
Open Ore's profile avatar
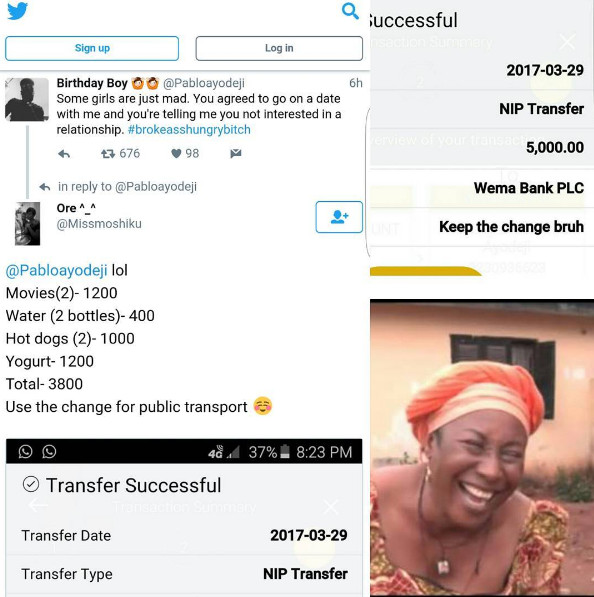[x=27, y=223]
